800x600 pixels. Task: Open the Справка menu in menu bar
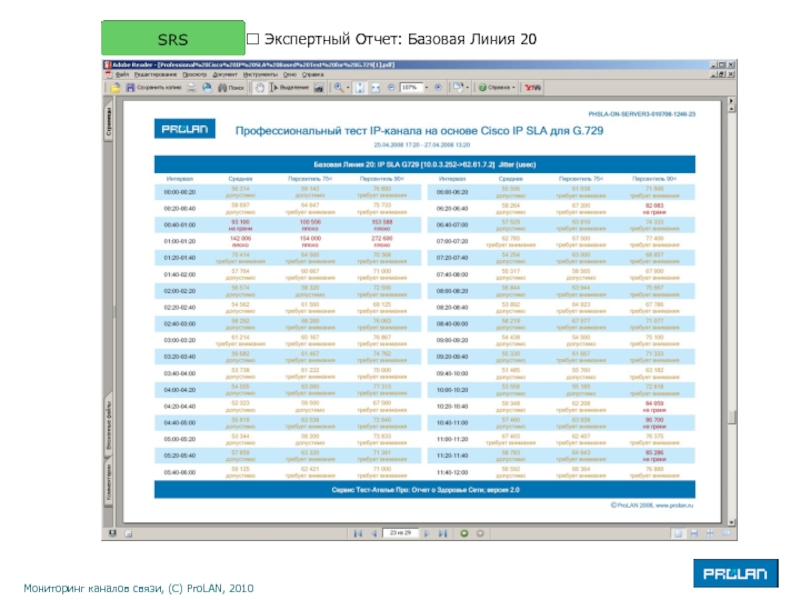[x=312, y=74]
